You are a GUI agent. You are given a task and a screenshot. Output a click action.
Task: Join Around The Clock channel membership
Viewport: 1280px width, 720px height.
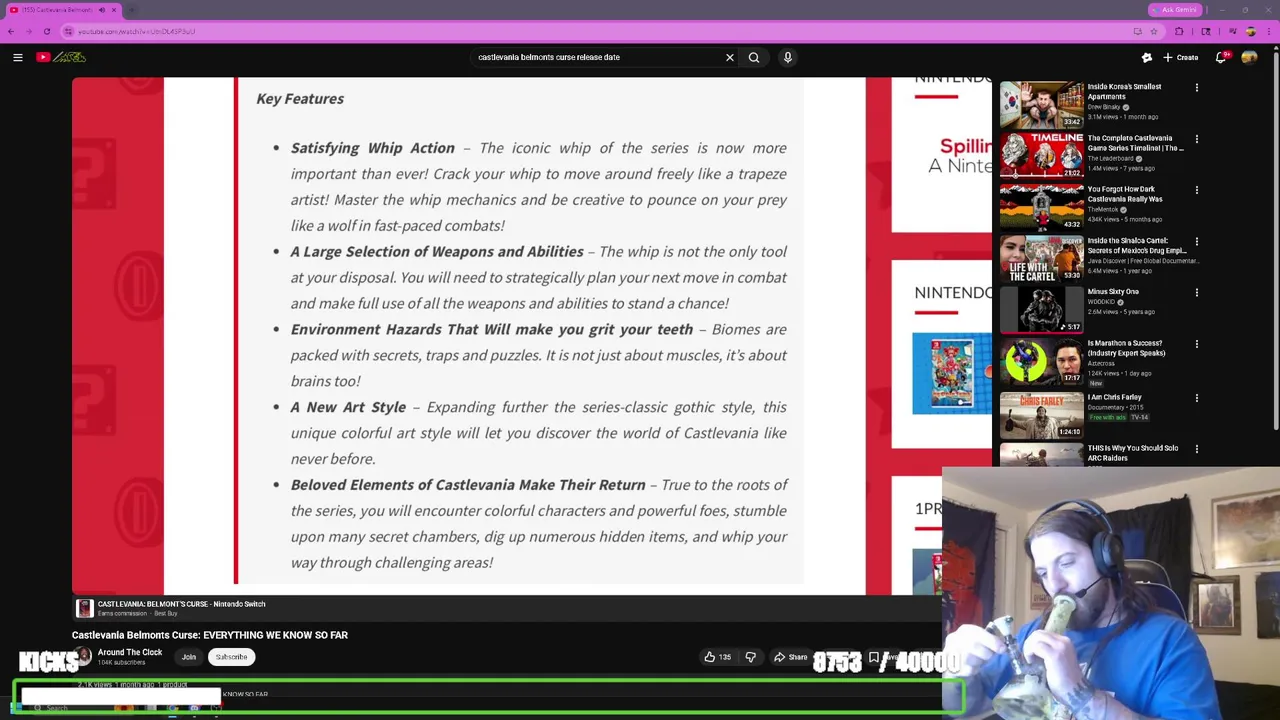(188, 657)
